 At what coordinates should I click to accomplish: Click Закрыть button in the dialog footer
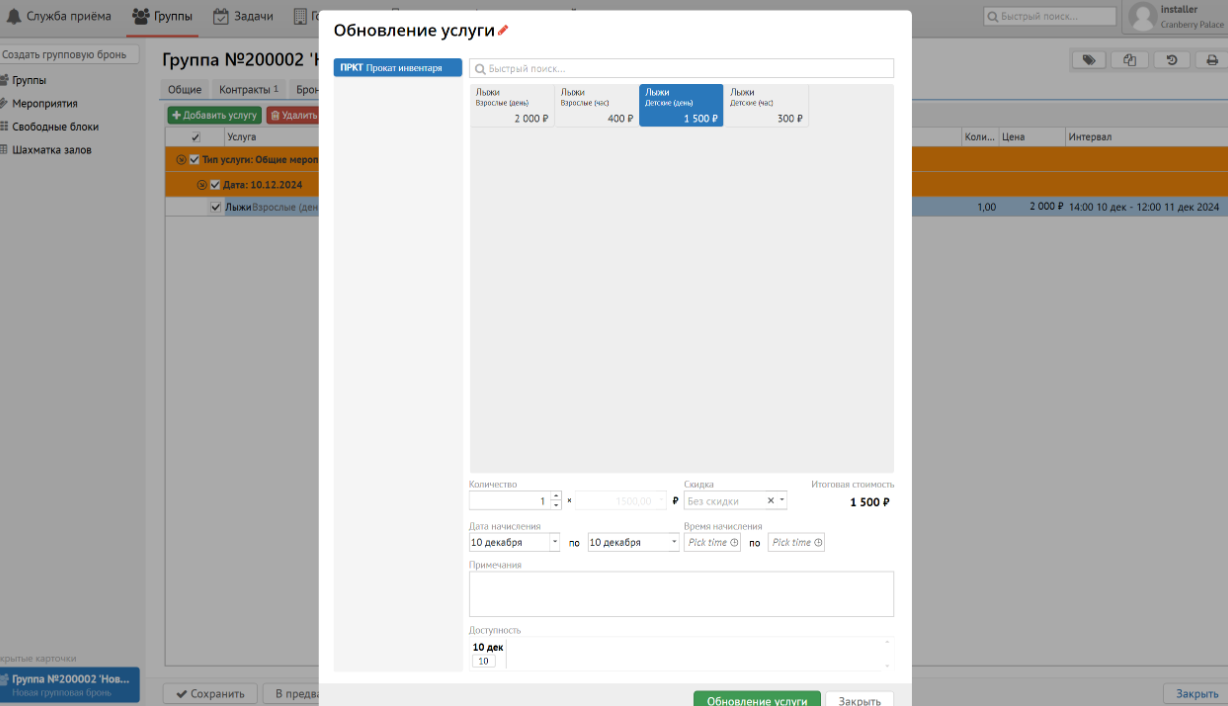860,699
